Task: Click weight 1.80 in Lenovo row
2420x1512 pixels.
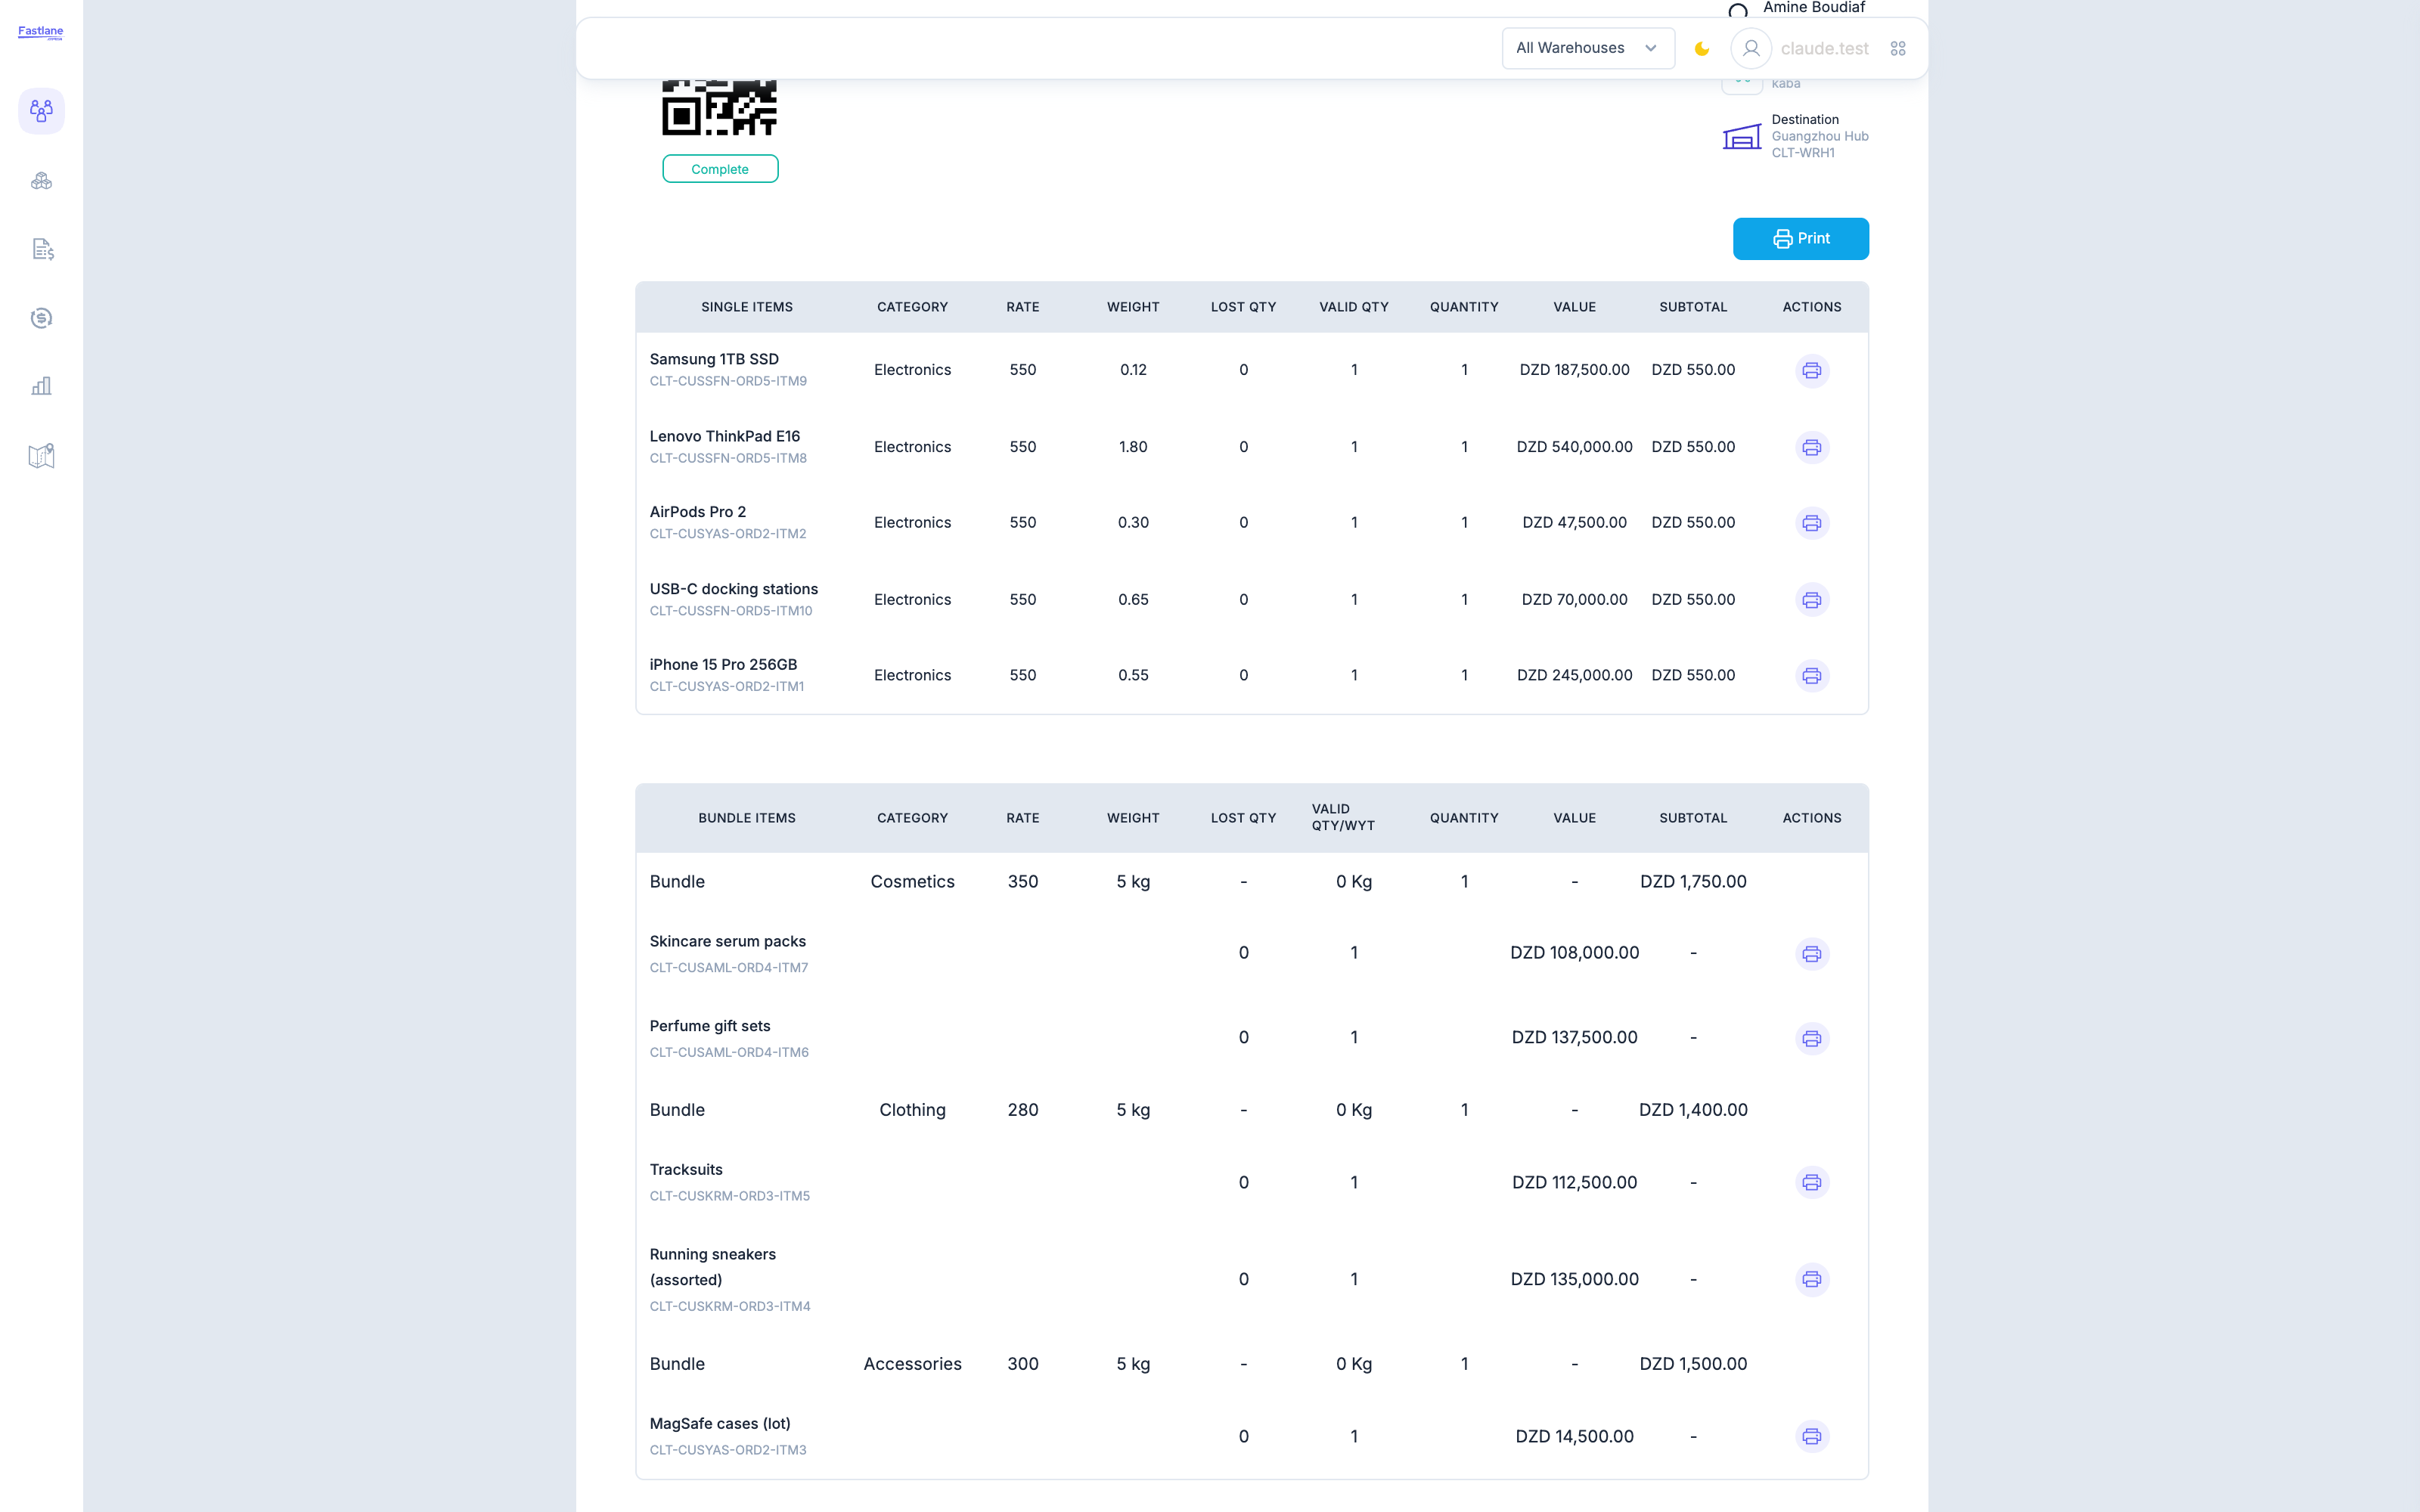Action: tap(1133, 447)
